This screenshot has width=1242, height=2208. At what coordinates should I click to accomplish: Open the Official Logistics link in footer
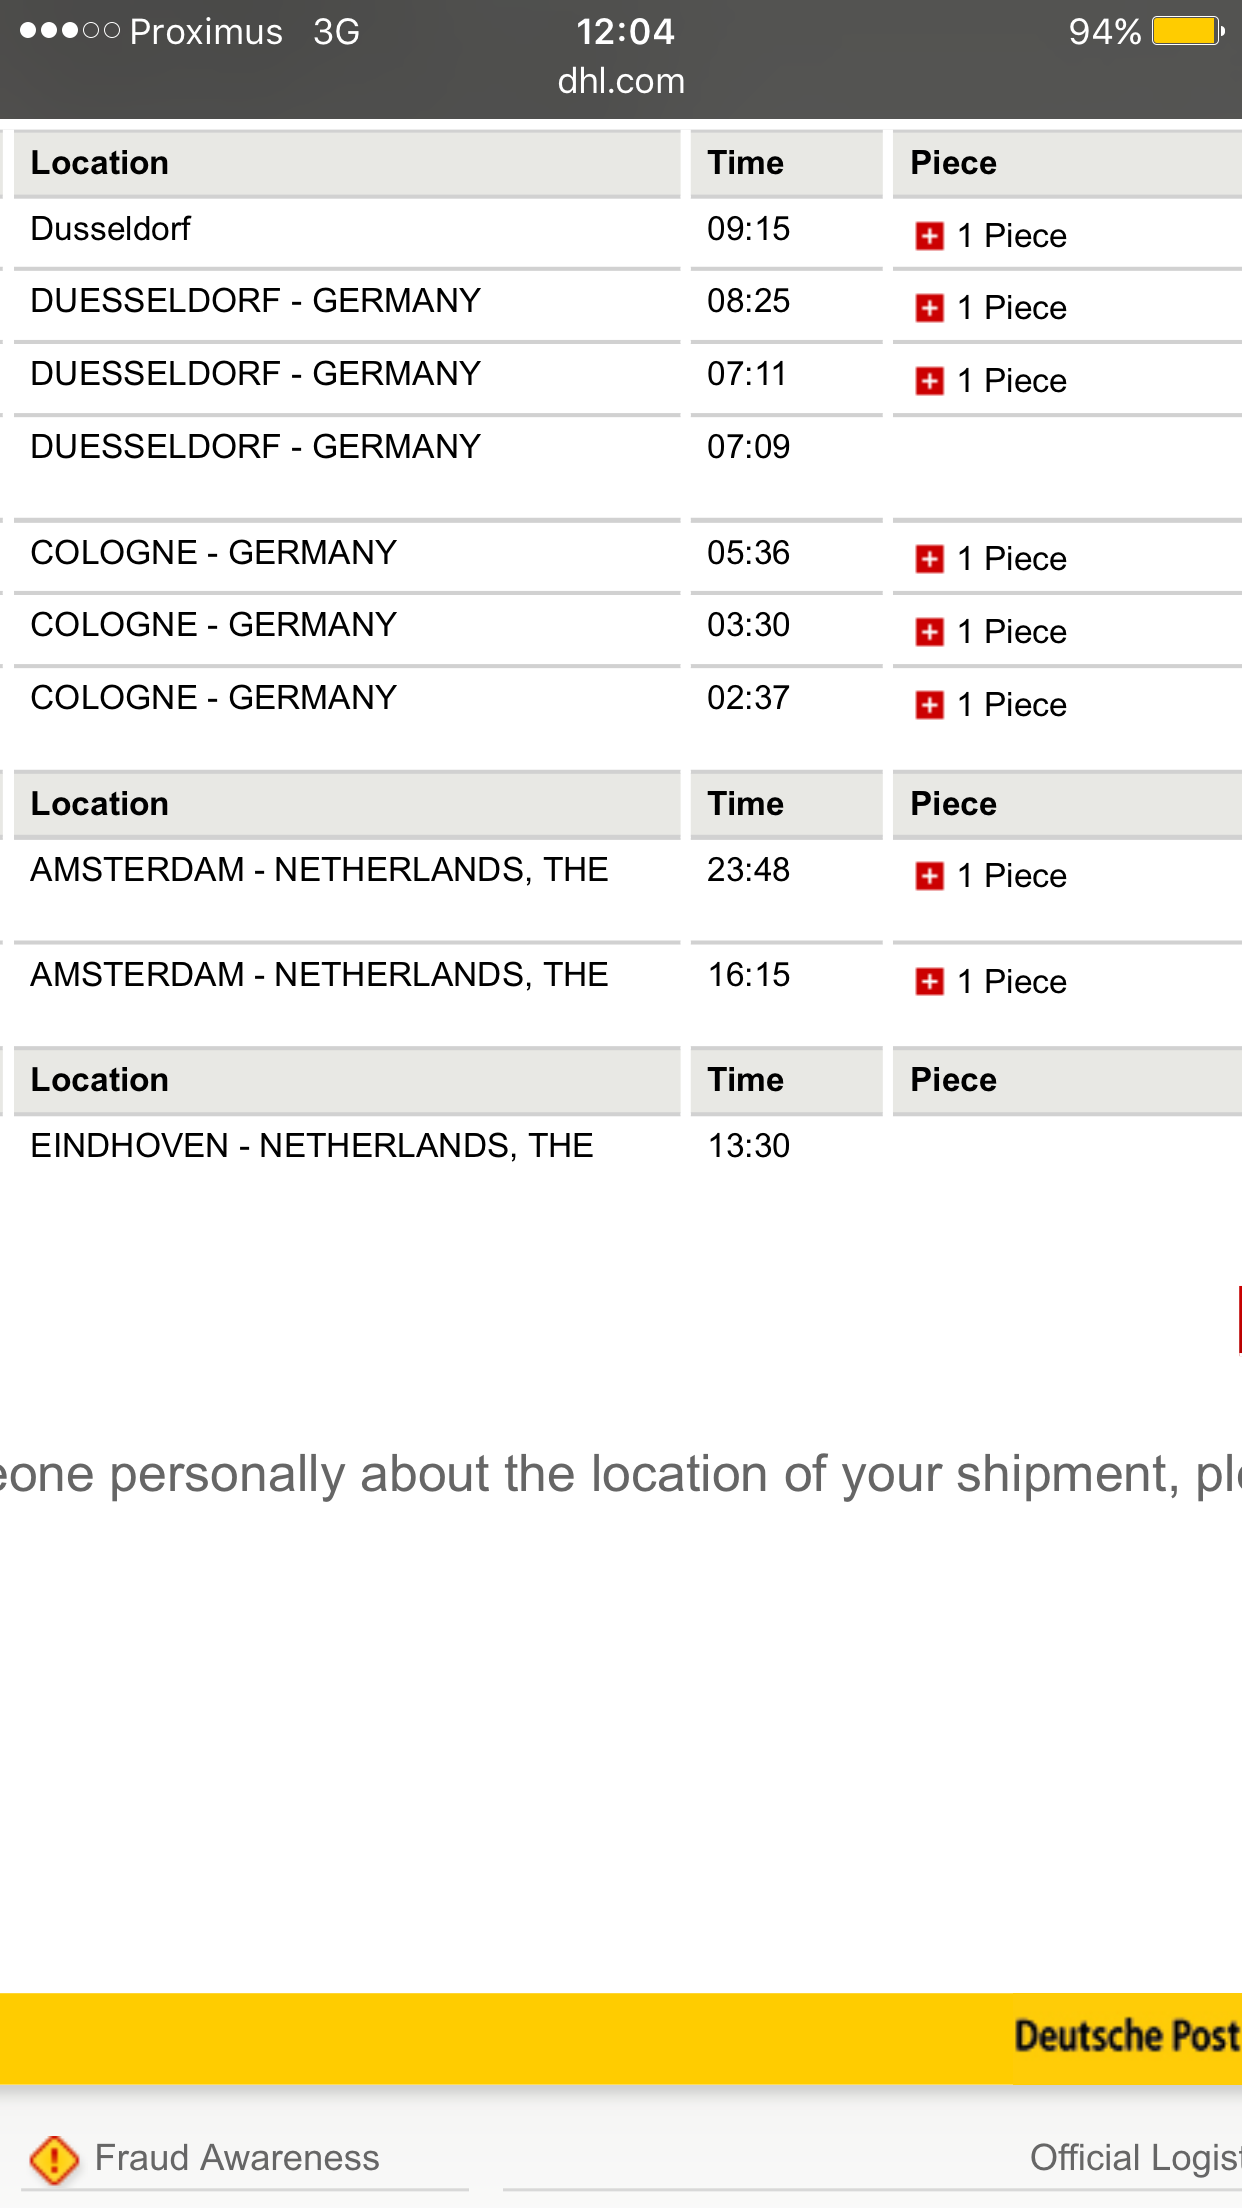[1136, 2158]
